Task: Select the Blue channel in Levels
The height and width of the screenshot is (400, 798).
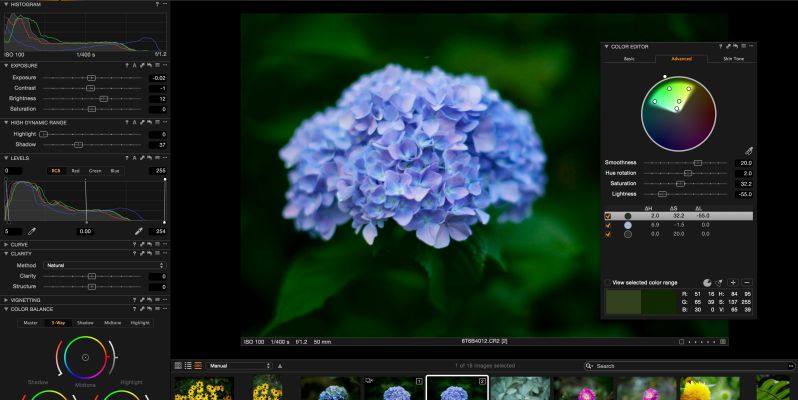Action: click(115, 171)
